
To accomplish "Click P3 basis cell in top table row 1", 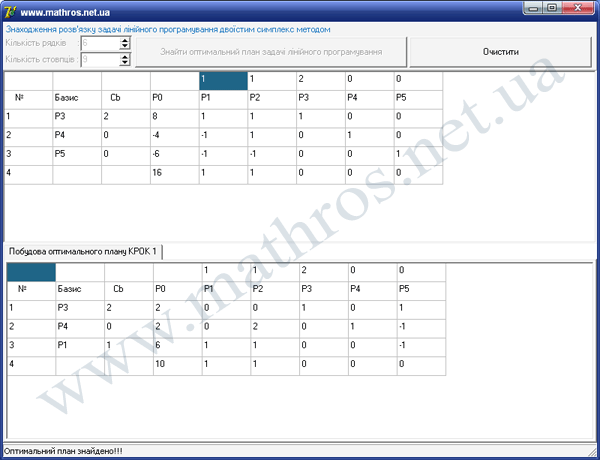I will pyautogui.click(x=77, y=119).
